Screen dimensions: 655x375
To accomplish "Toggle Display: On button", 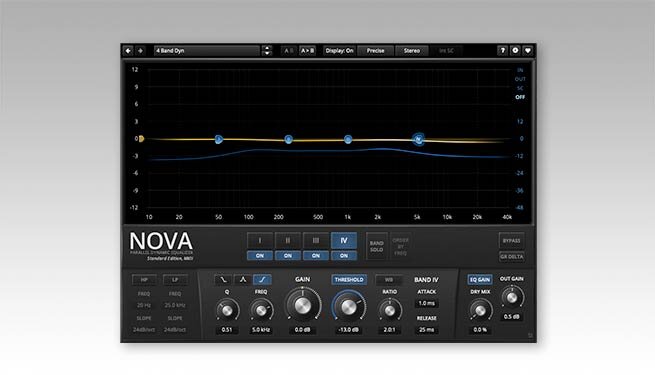I will click(339, 51).
